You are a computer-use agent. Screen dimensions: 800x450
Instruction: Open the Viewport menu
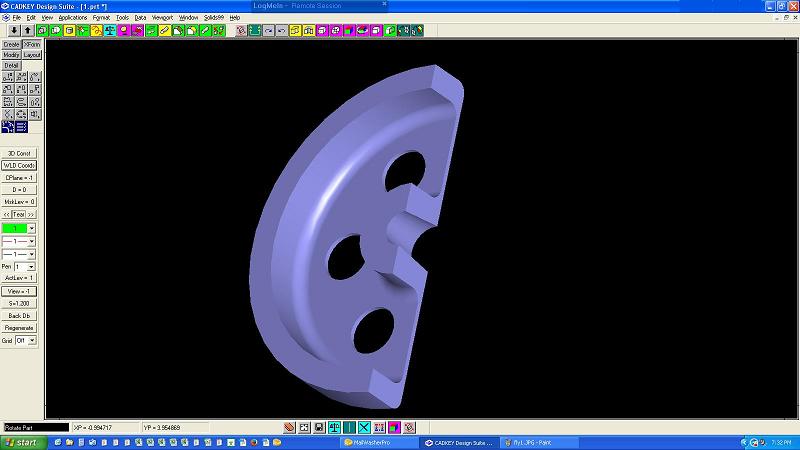click(x=162, y=18)
